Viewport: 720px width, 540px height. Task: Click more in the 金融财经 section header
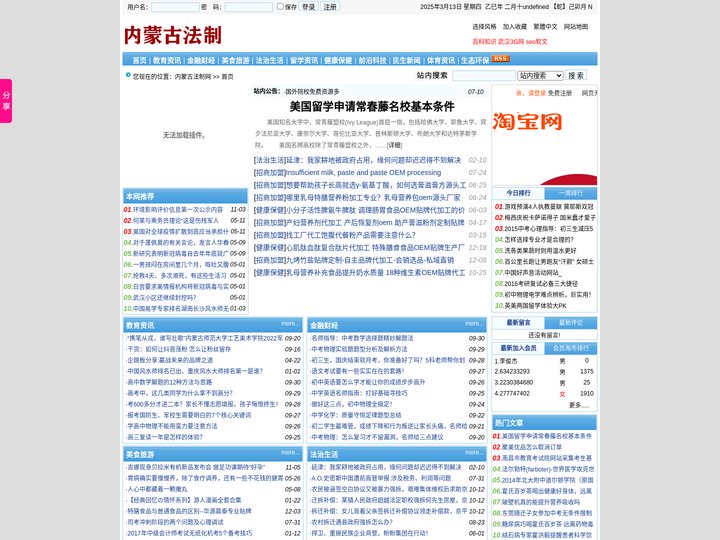click(473, 324)
